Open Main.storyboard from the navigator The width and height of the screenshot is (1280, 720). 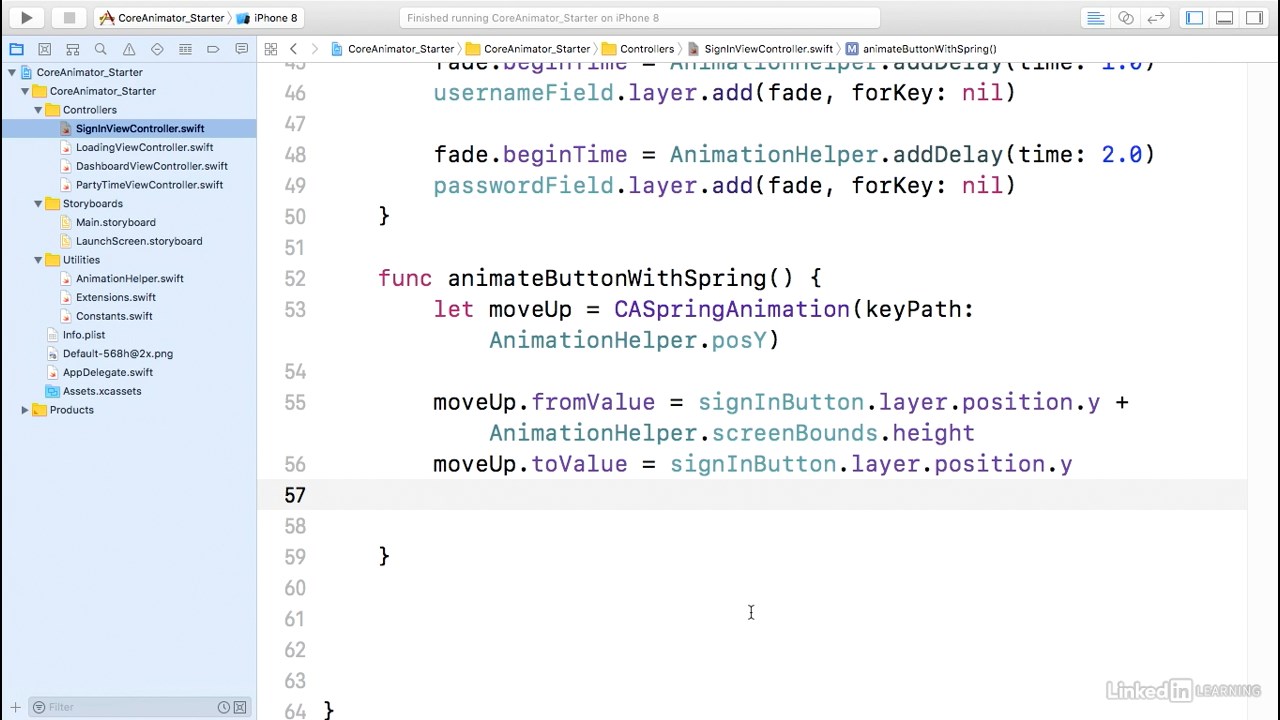click(x=116, y=222)
